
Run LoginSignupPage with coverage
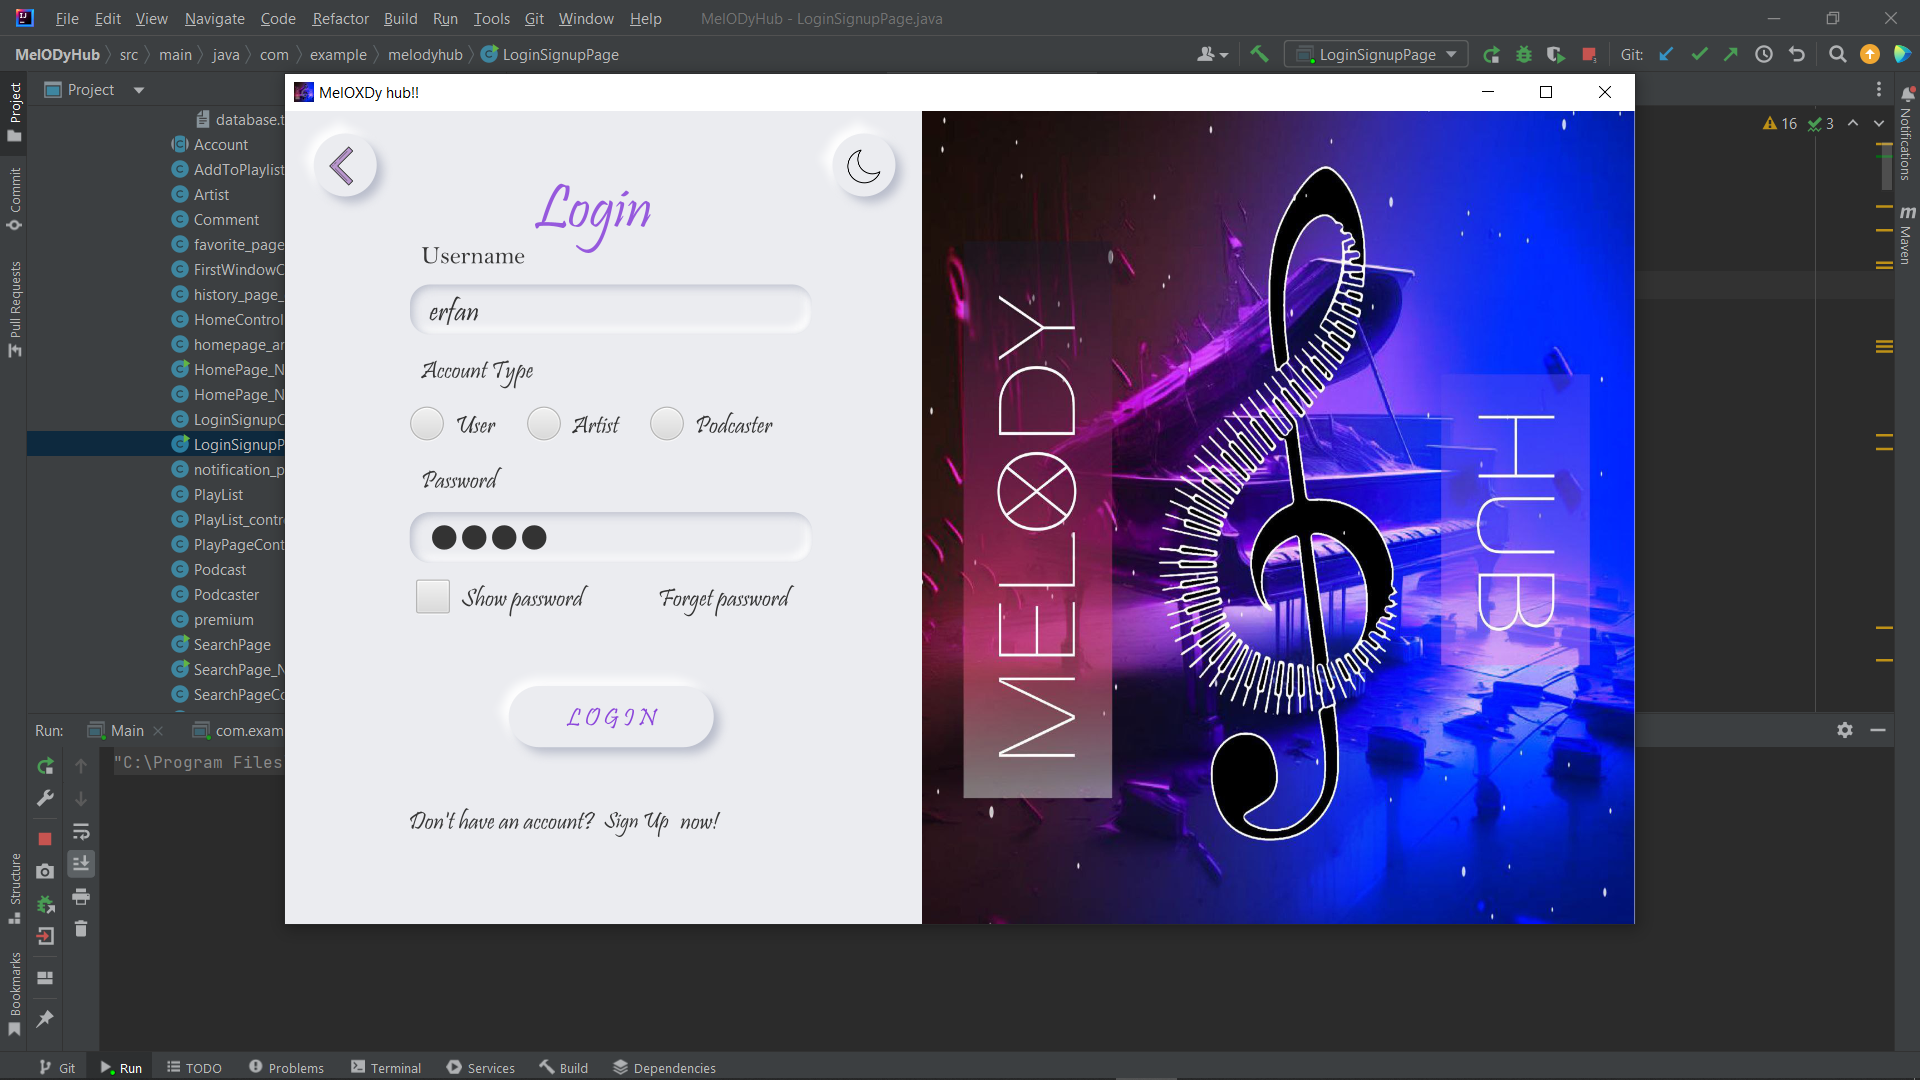[x=1556, y=54]
